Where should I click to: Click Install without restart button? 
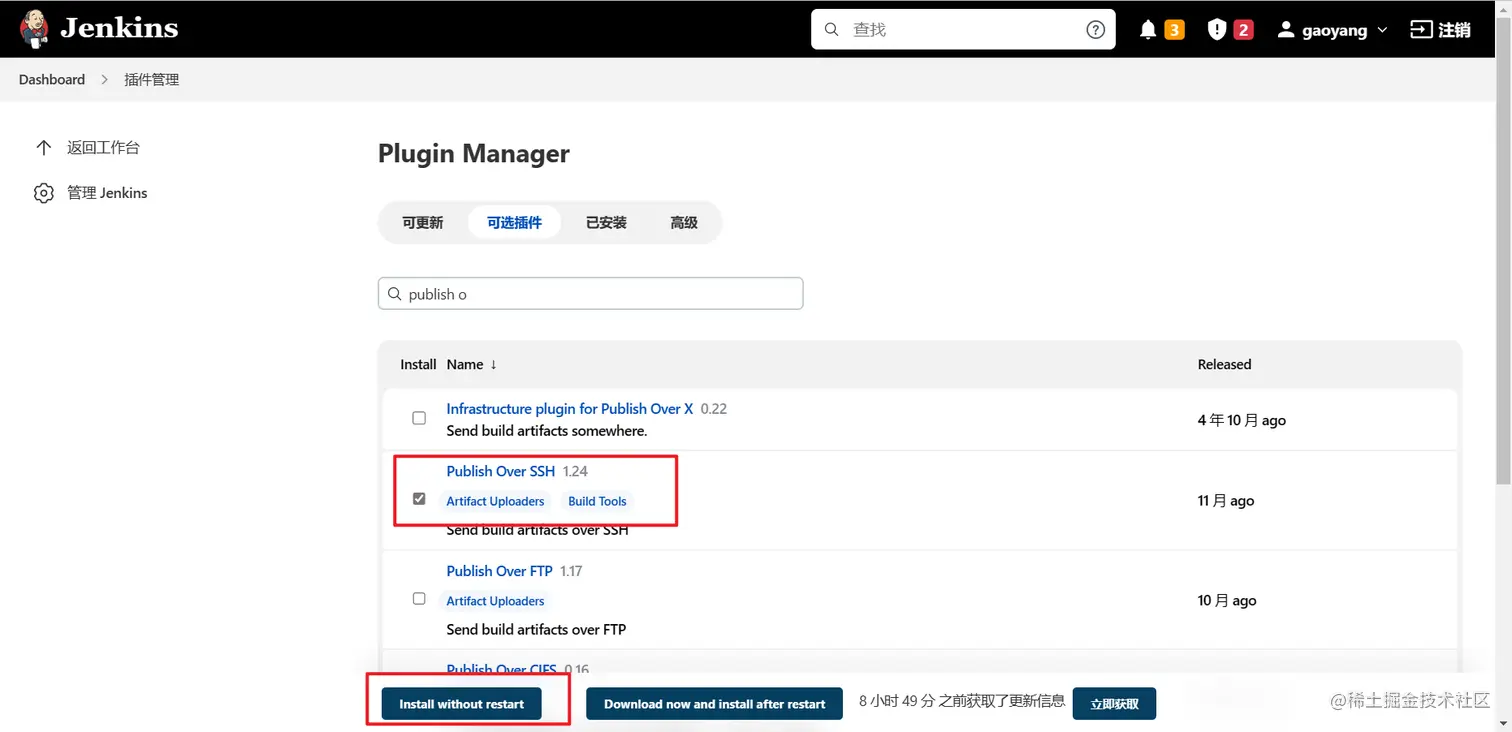click(461, 704)
